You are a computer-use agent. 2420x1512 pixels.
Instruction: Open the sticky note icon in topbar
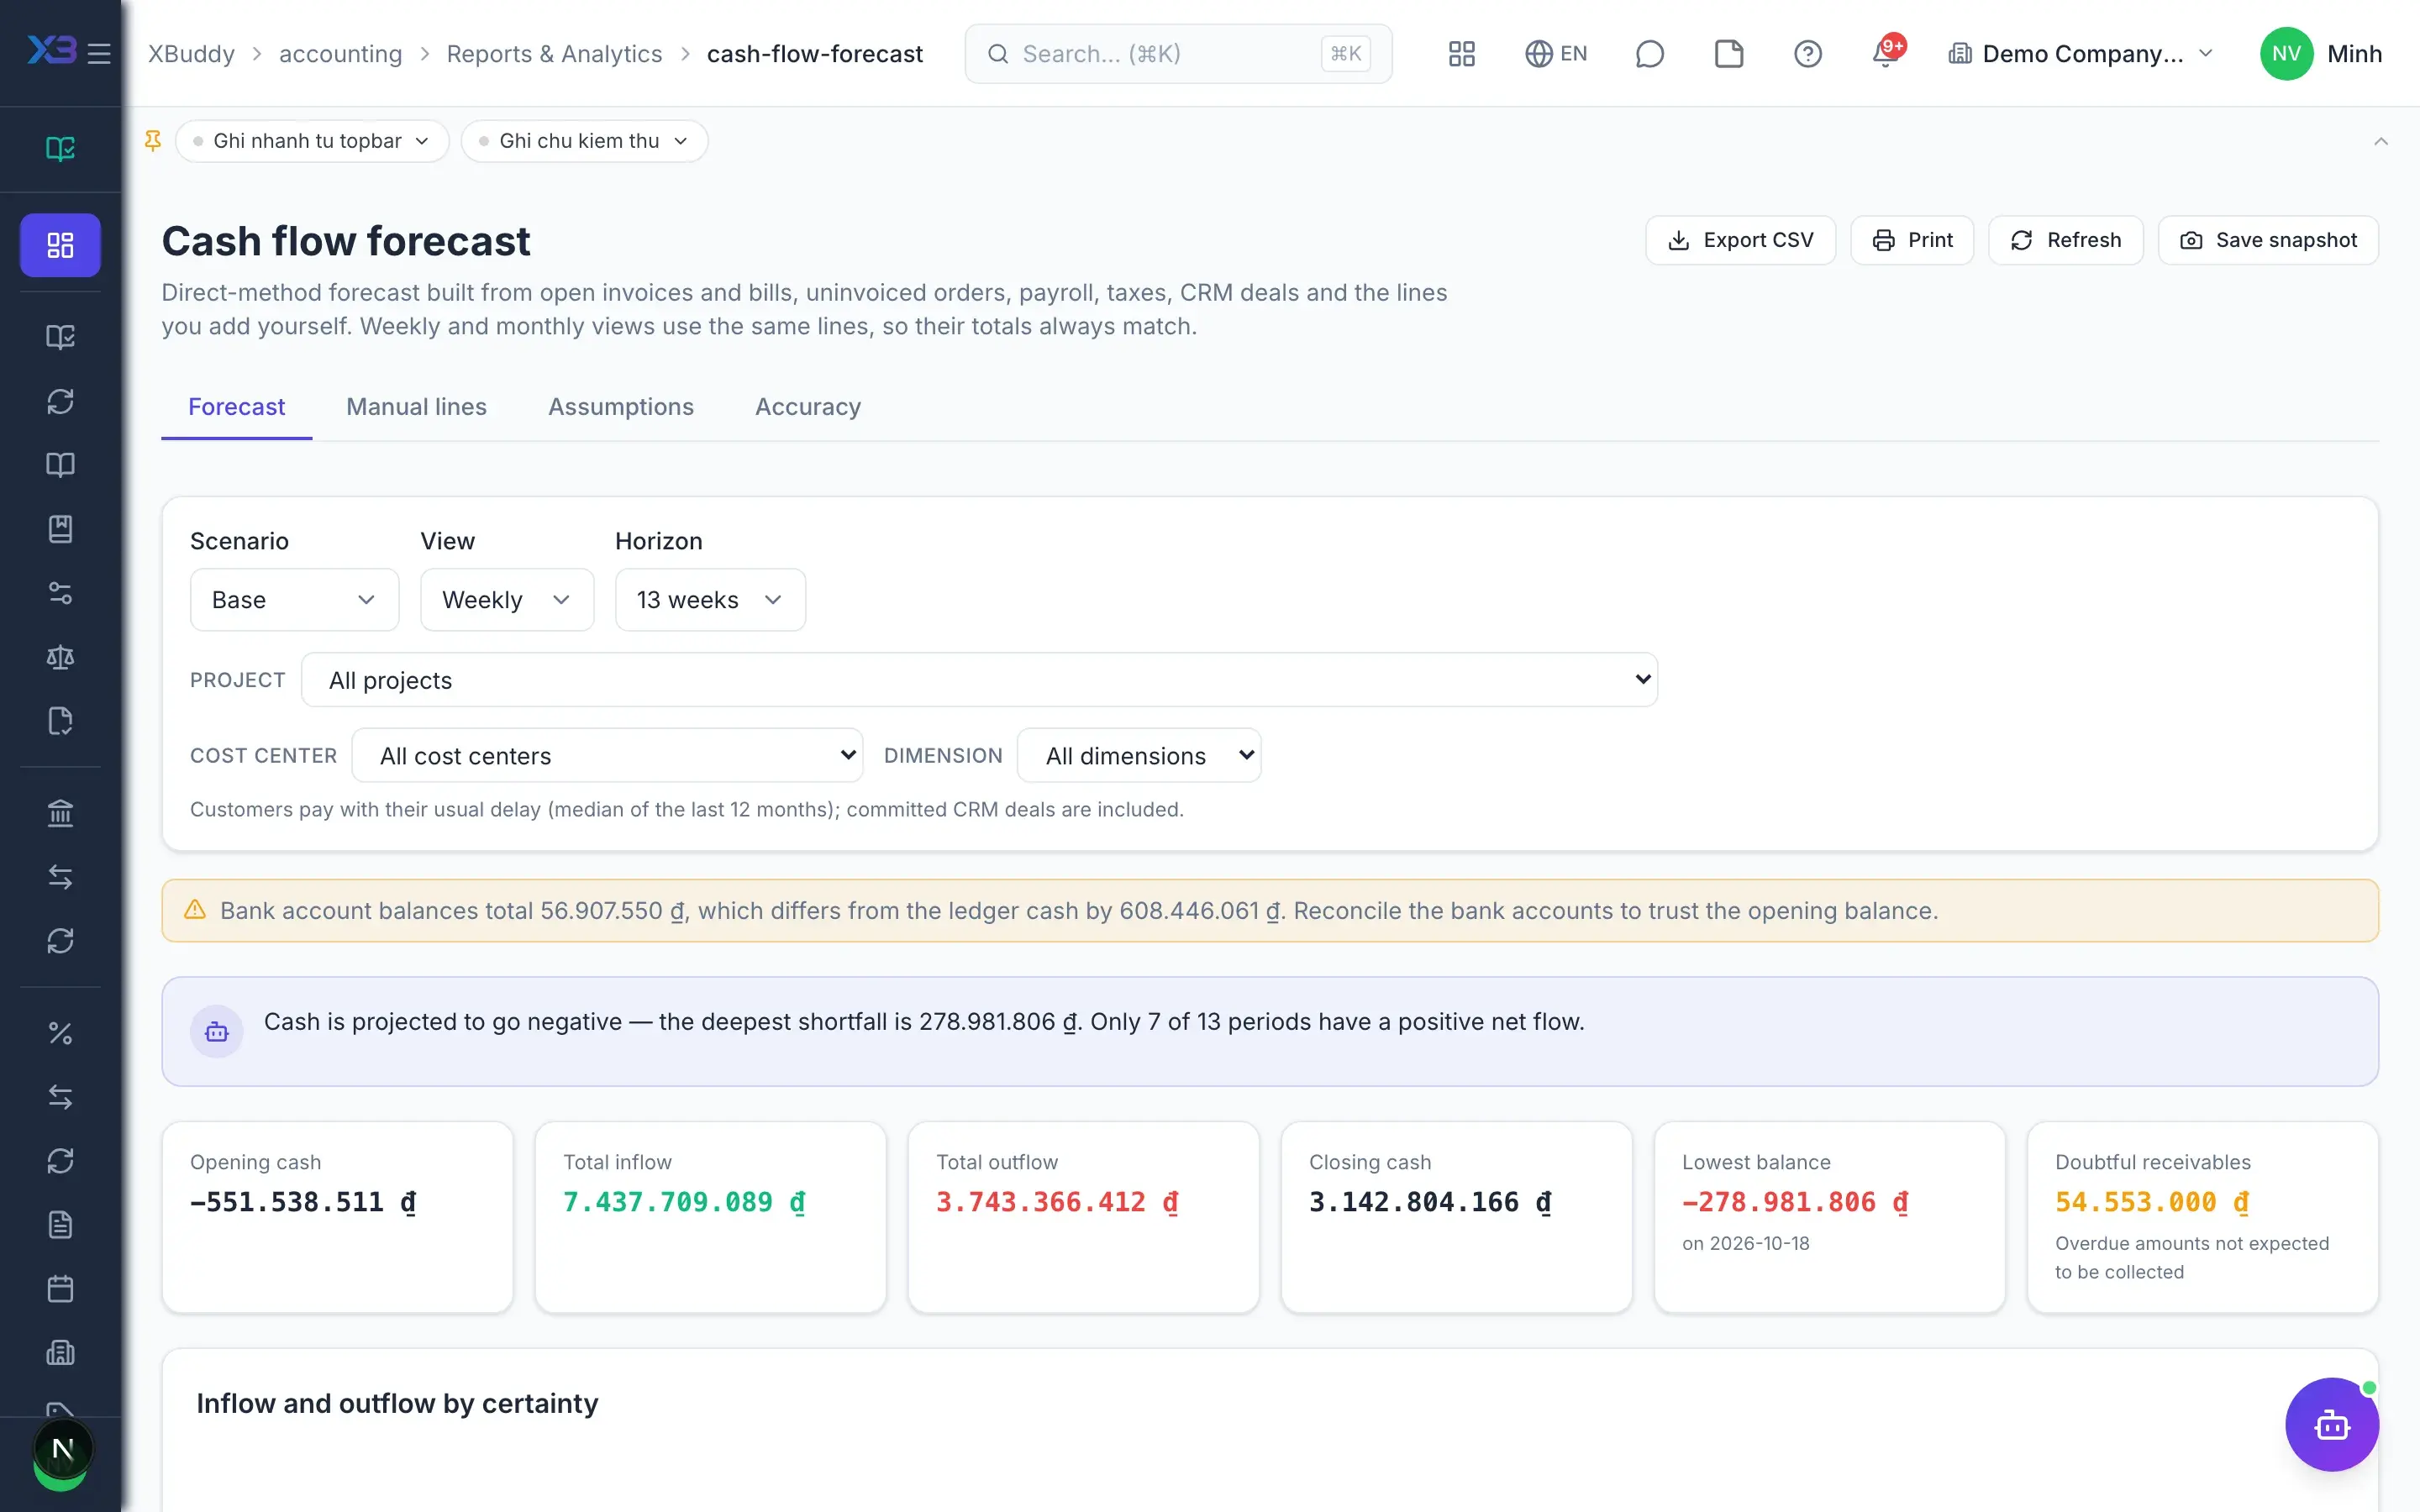pyautogui.click(x=1728, y=54)
